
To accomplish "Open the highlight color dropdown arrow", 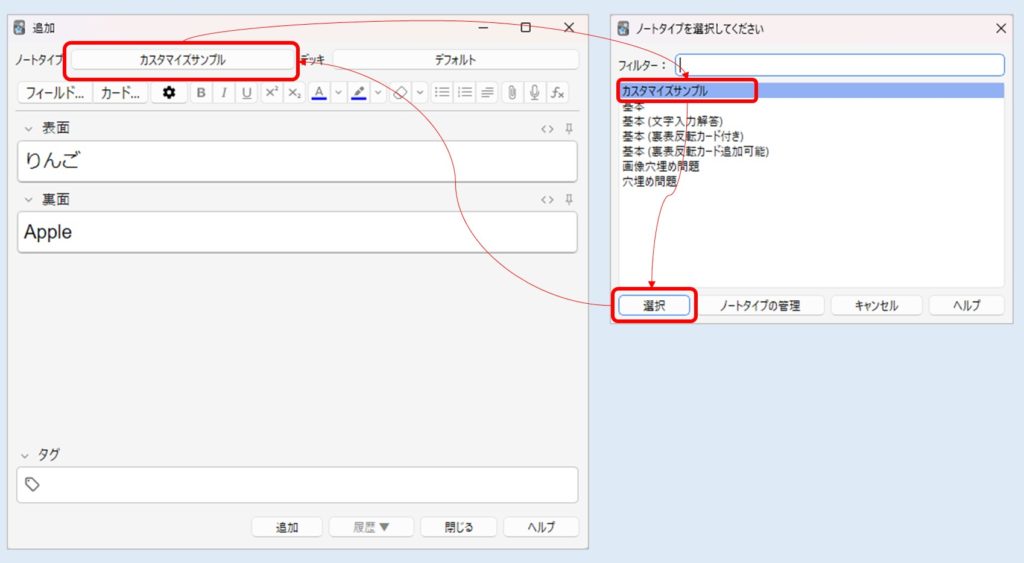I will [x=378, y=93].
